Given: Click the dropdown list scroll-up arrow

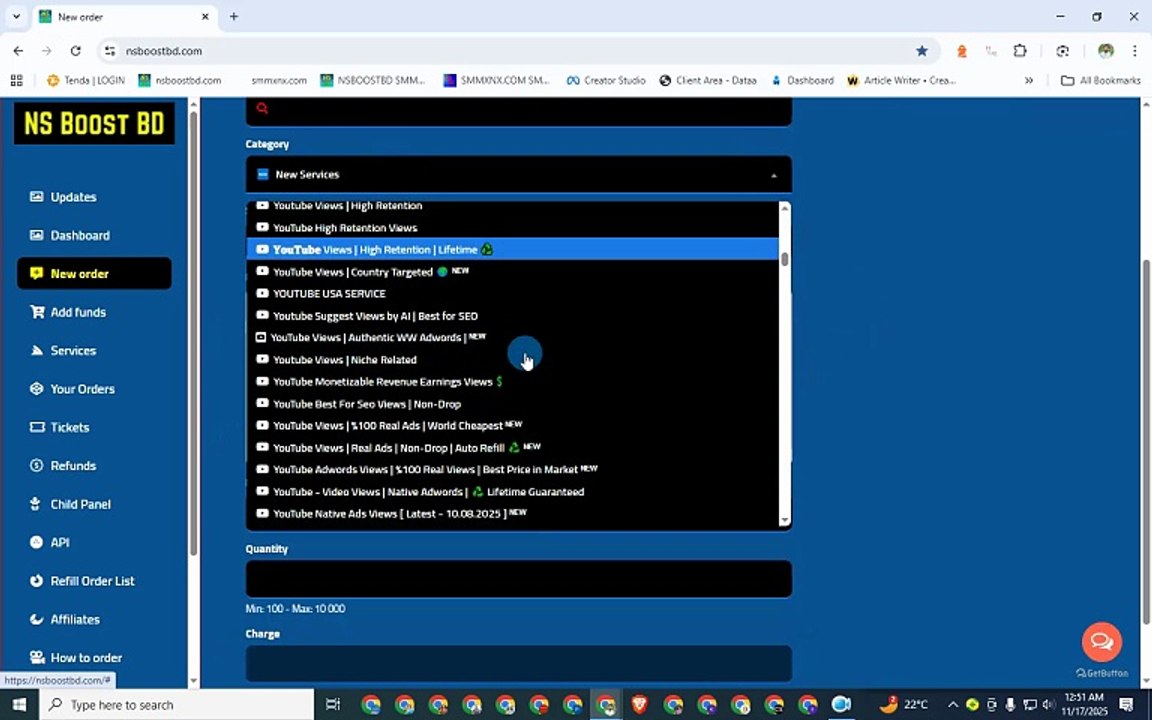Looking at the screenshot, I should (785, 209).
